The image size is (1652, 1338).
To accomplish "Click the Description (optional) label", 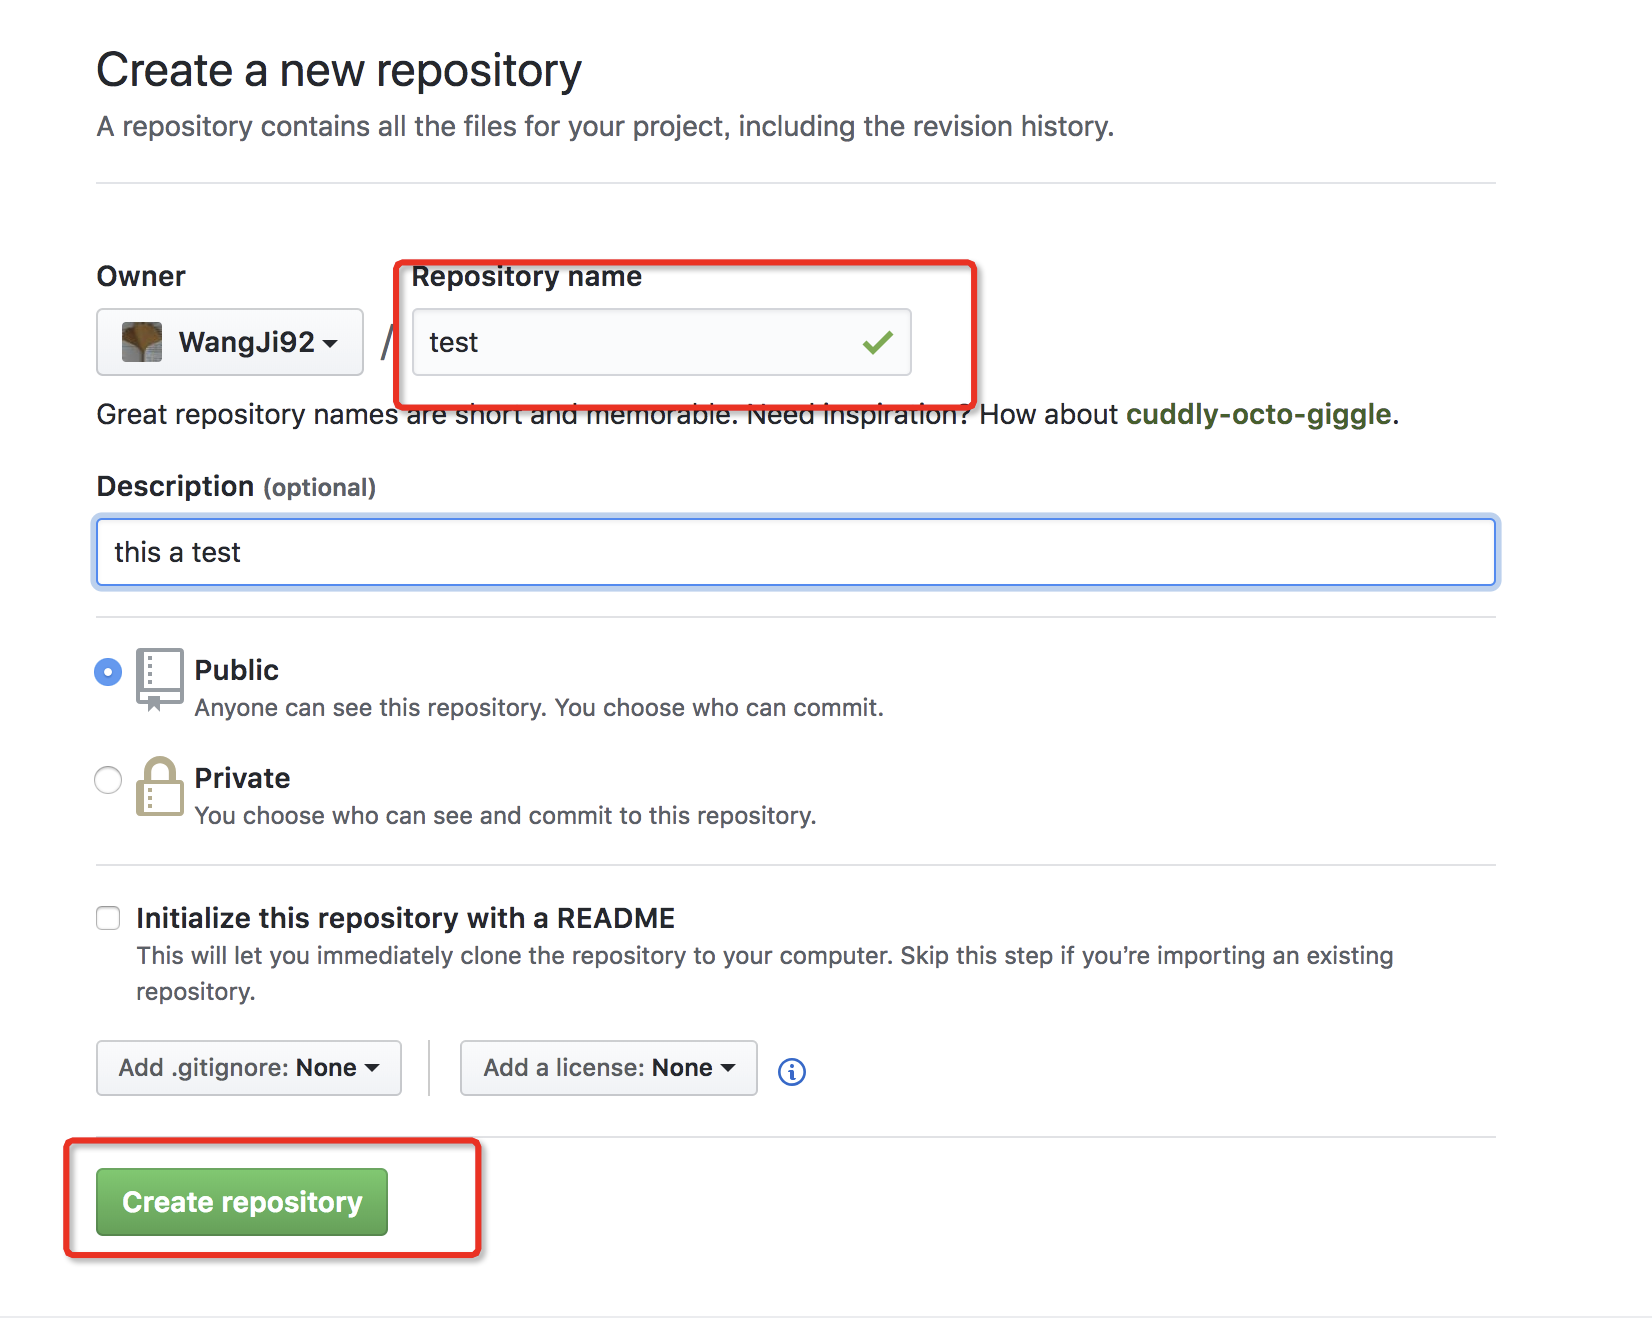I will pos(237,487).
